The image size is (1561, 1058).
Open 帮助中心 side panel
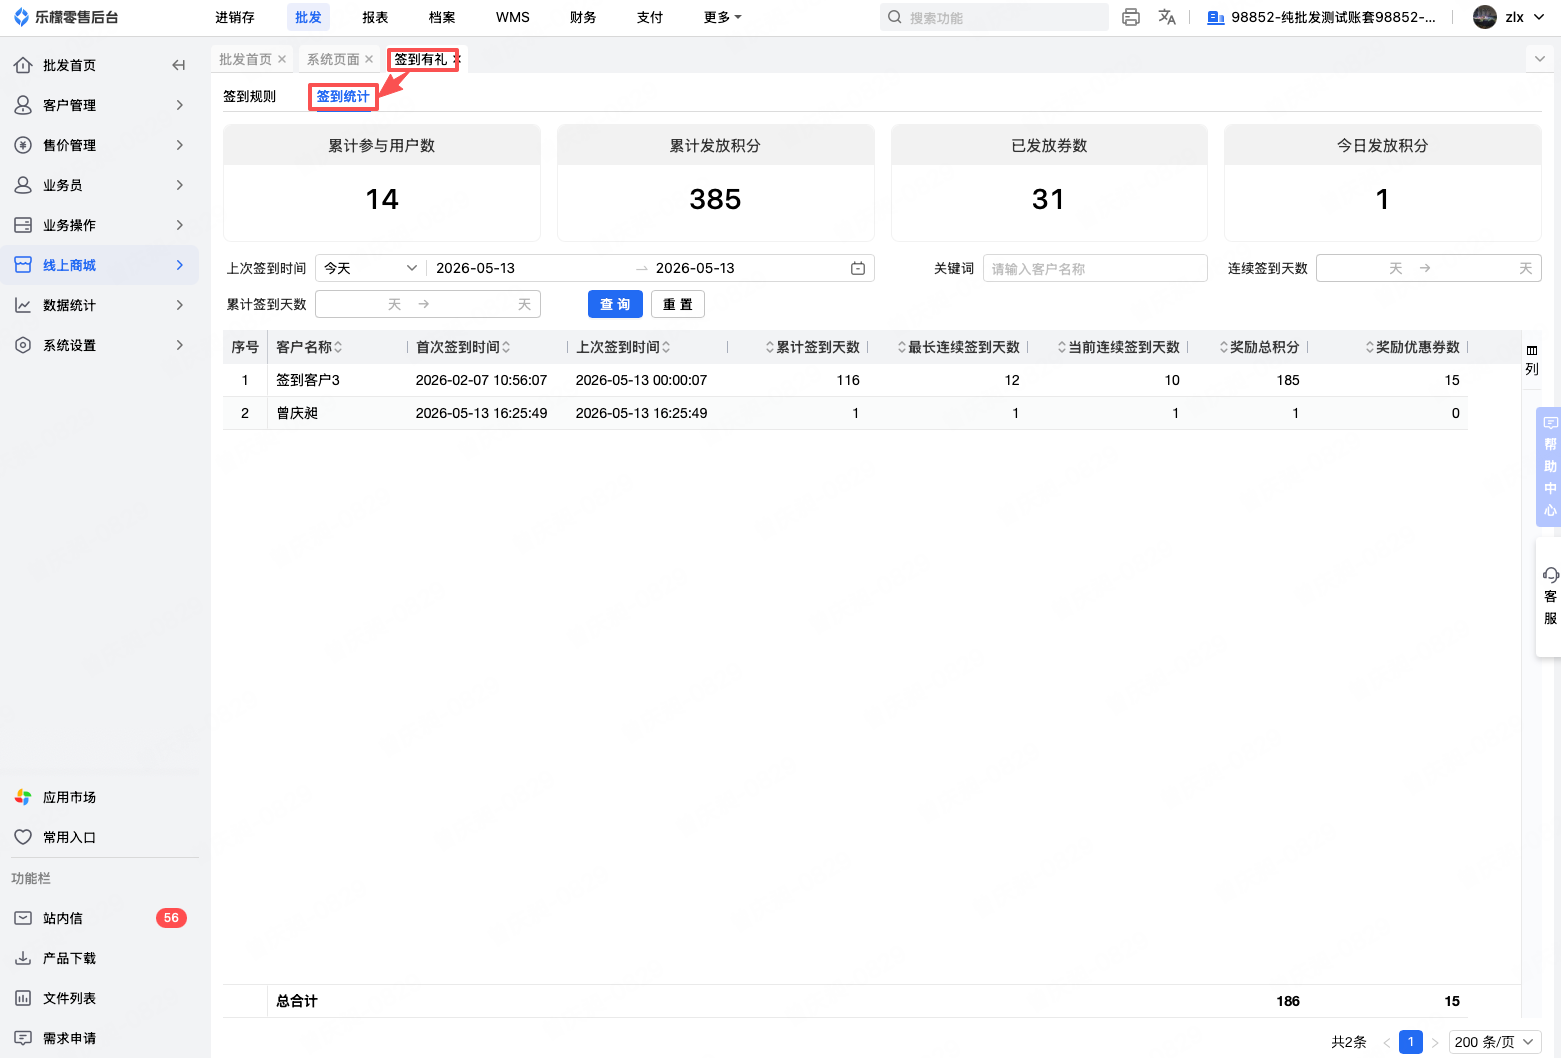1549,466
